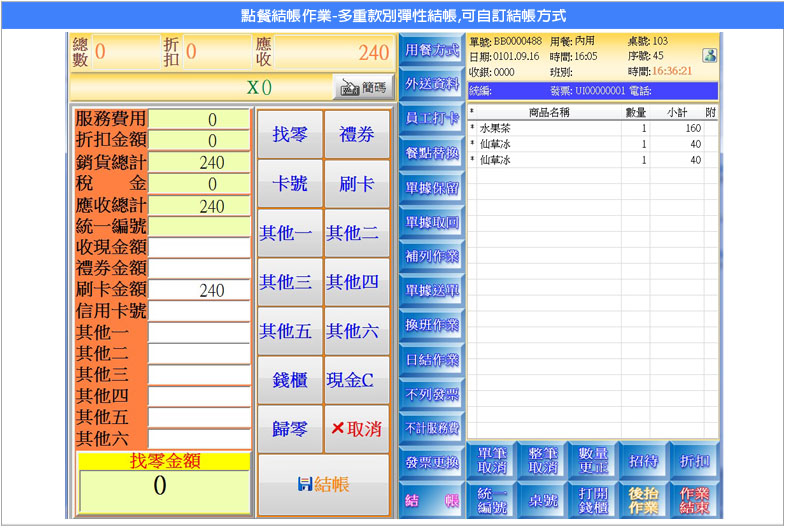Click the 錢櫃 button on the keypad
786x529 pixels.
(x=290, y=380)
